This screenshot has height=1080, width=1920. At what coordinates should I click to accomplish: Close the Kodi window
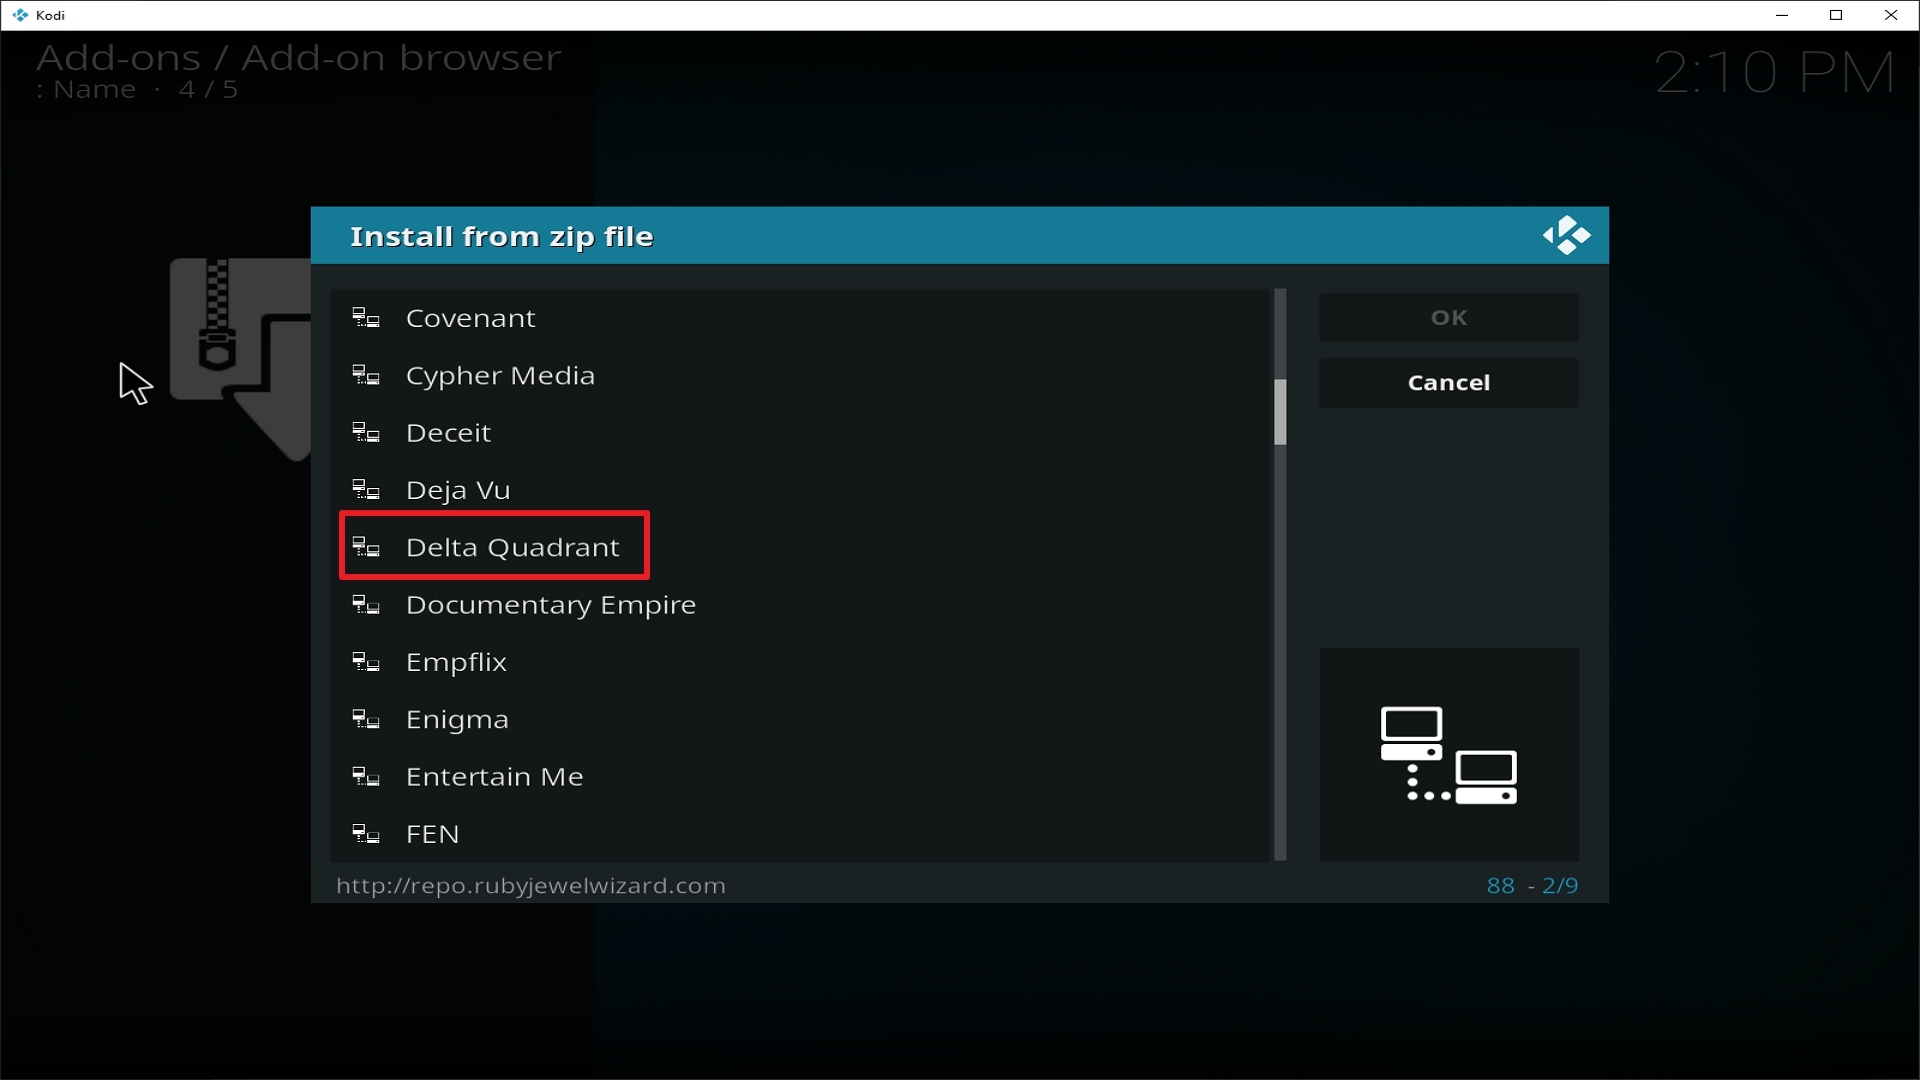[1891, 15]
